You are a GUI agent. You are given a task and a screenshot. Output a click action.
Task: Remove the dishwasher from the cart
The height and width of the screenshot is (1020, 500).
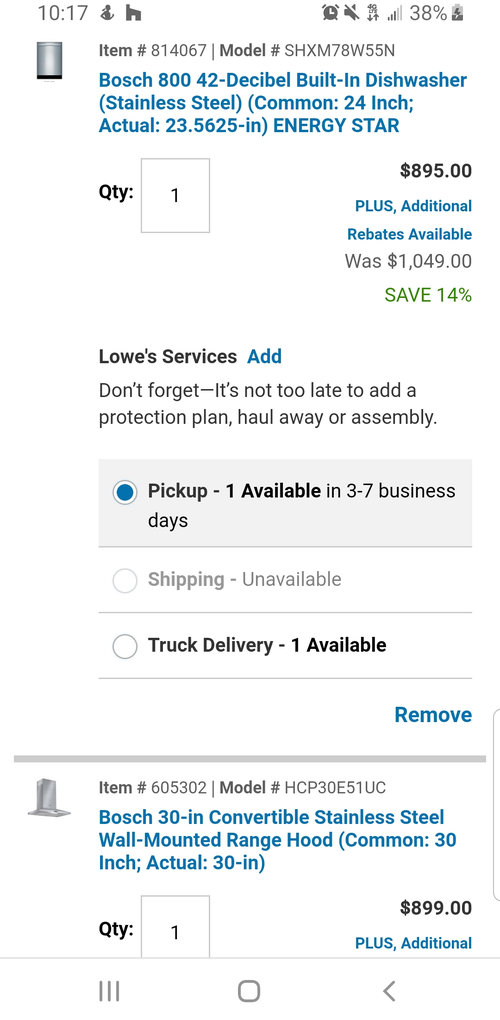coord(433,714)
